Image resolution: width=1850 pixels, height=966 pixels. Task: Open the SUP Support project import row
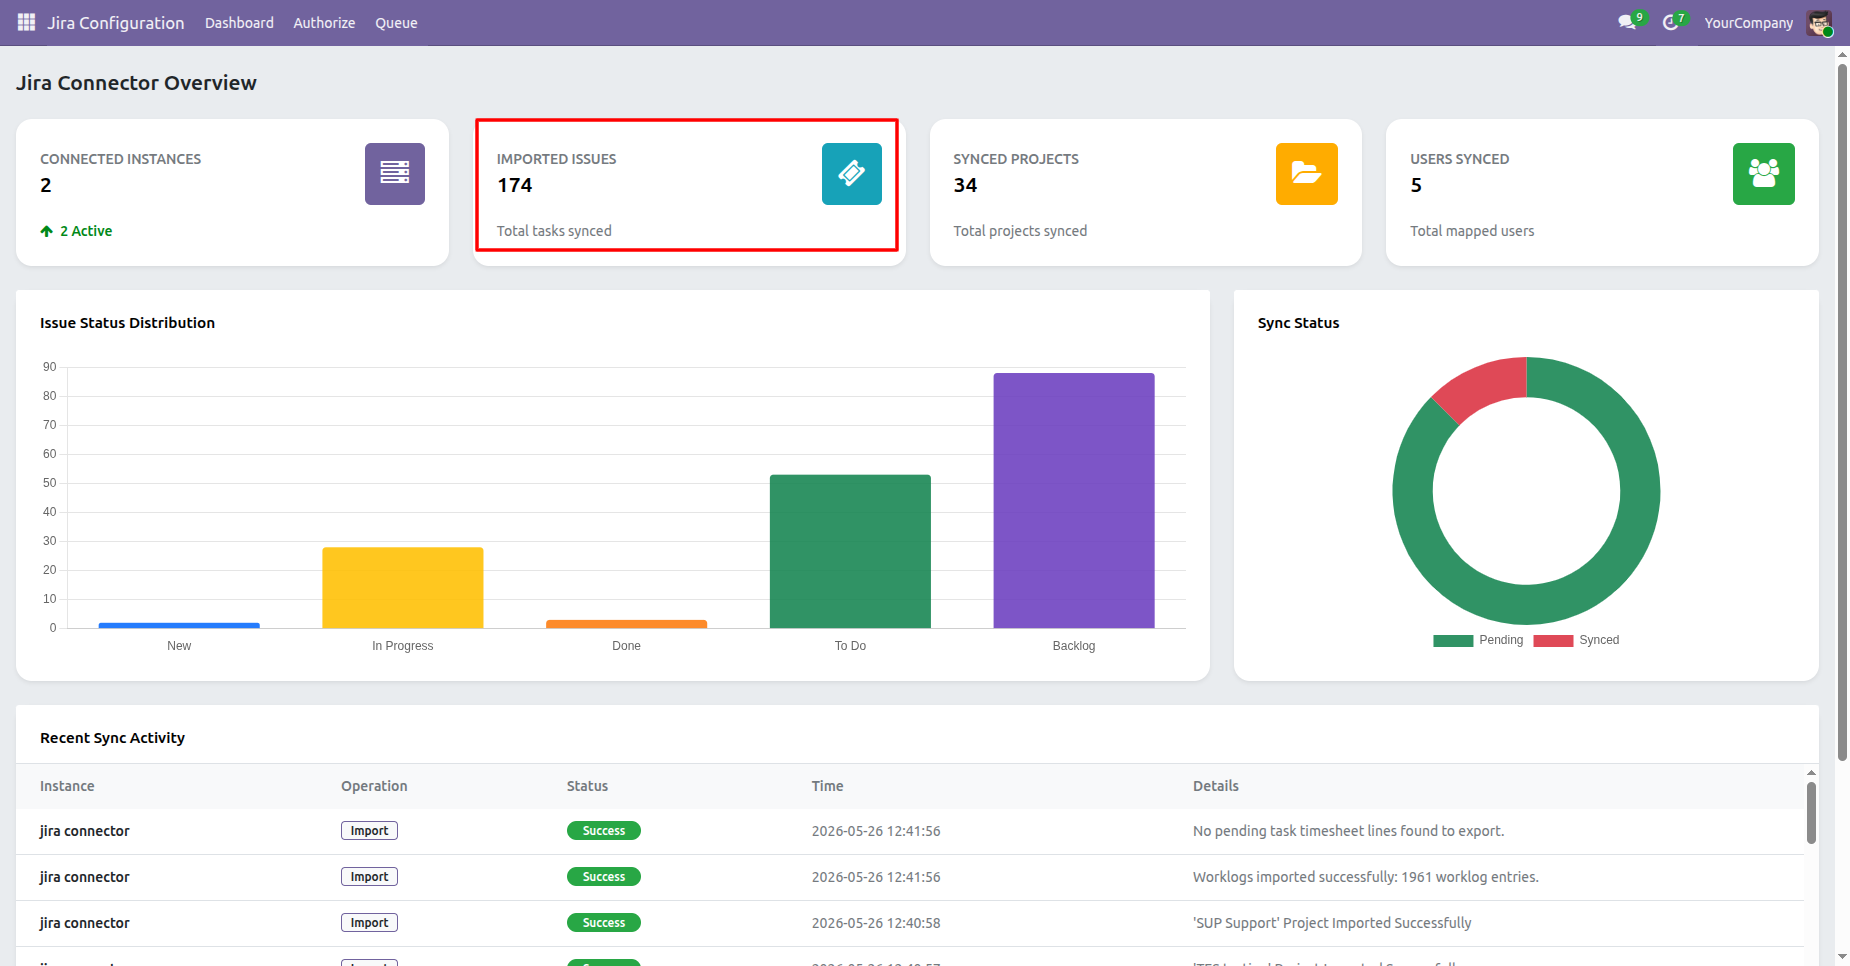click(910, 923)
